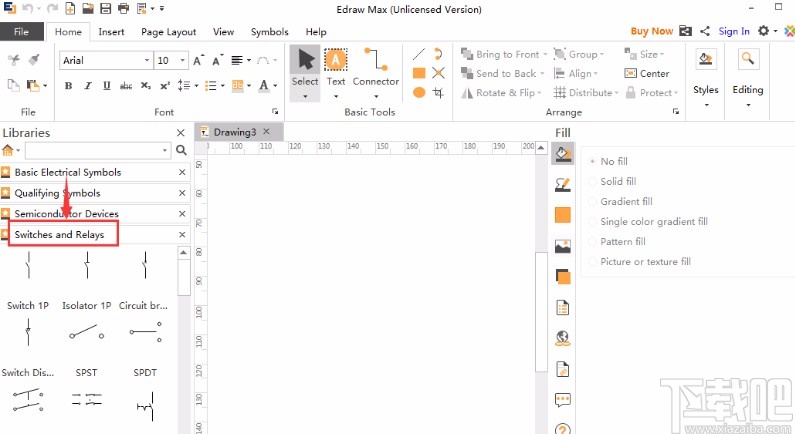Select the arc drawing tool
This screenshot has height=434, width=795.
439,54
